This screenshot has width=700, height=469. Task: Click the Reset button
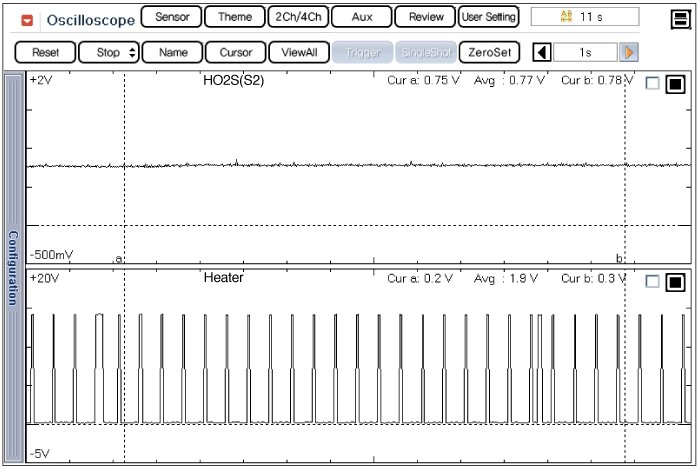click(x=46, y=53)
